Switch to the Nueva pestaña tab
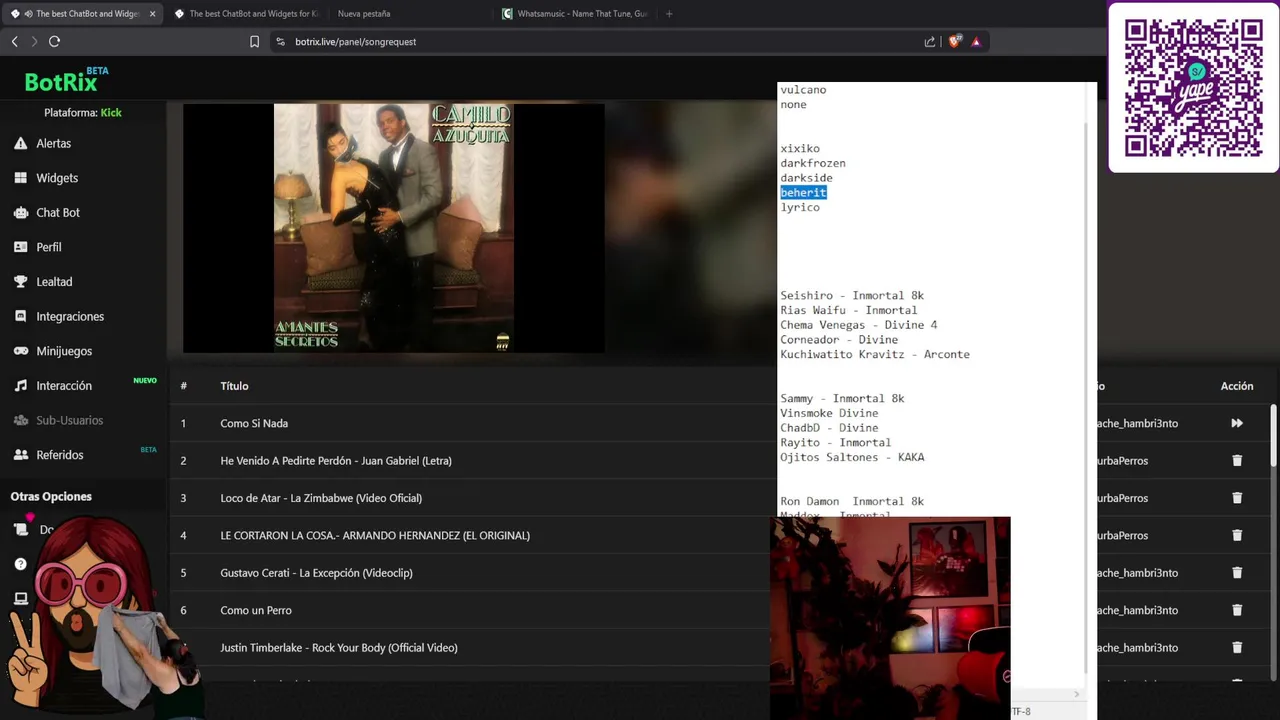Viewport: 1280px width, 720px height. (364, 14)
